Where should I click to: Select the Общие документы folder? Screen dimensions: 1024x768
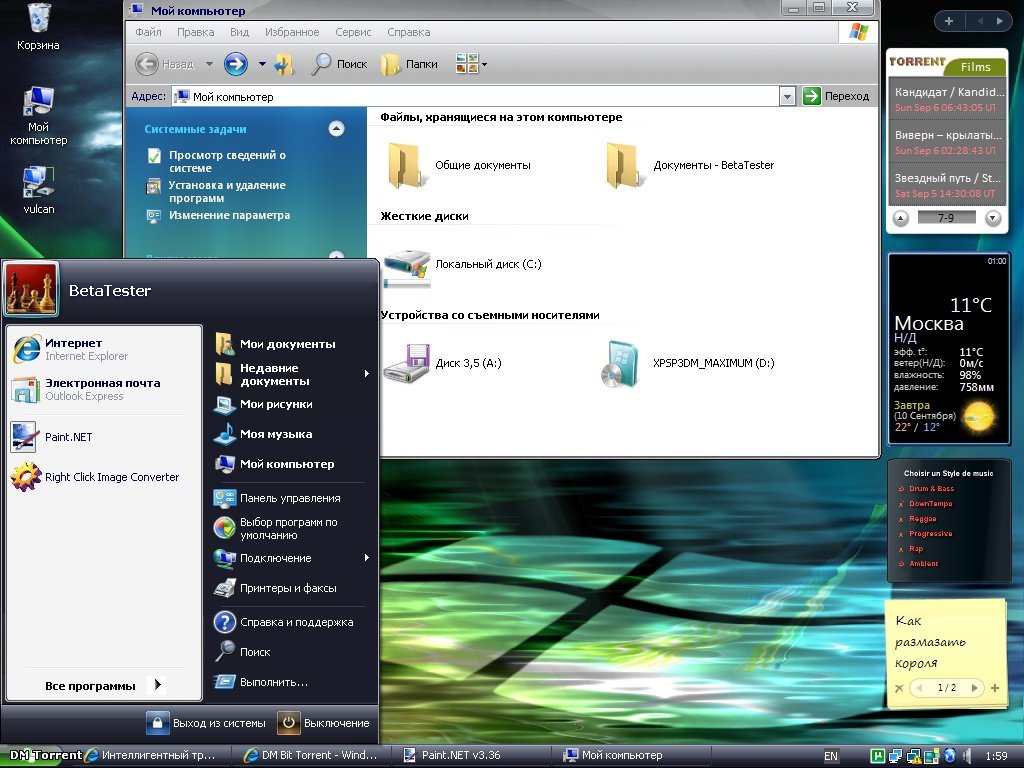tap(458, 165)
